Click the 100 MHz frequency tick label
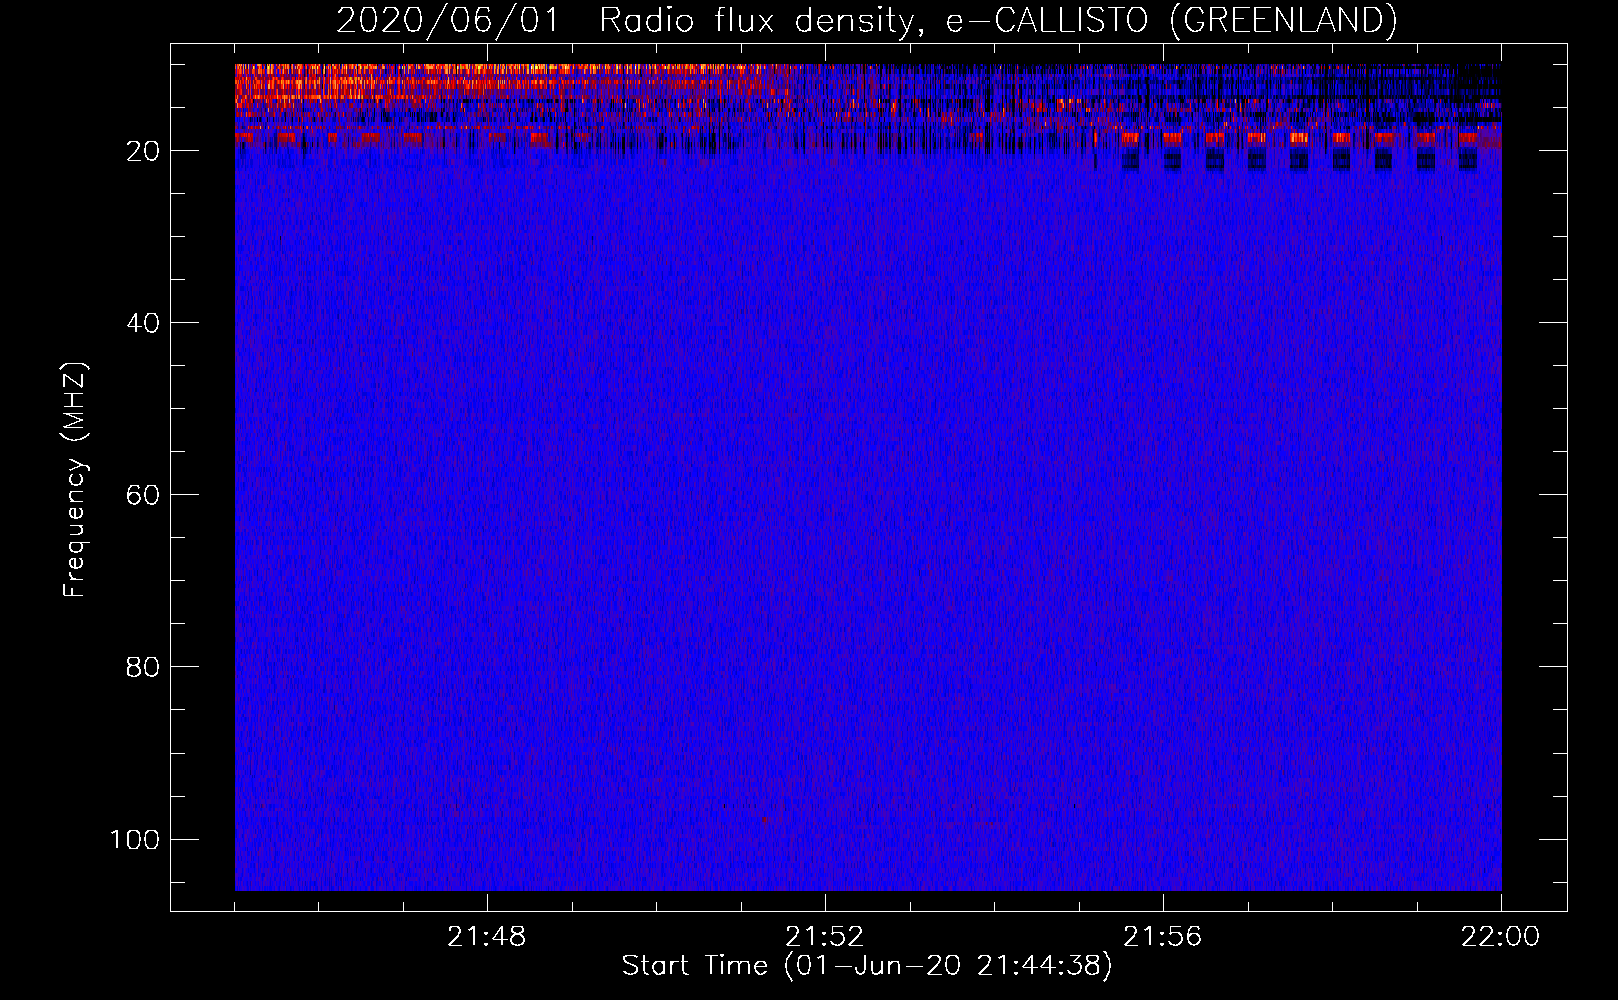The image size is (1618, 1000). pos(135,839)
